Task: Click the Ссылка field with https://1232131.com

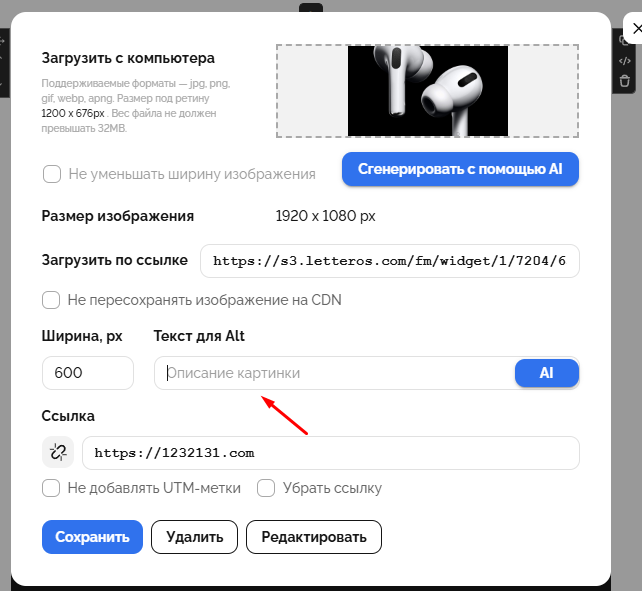Action: click(331, 453)
